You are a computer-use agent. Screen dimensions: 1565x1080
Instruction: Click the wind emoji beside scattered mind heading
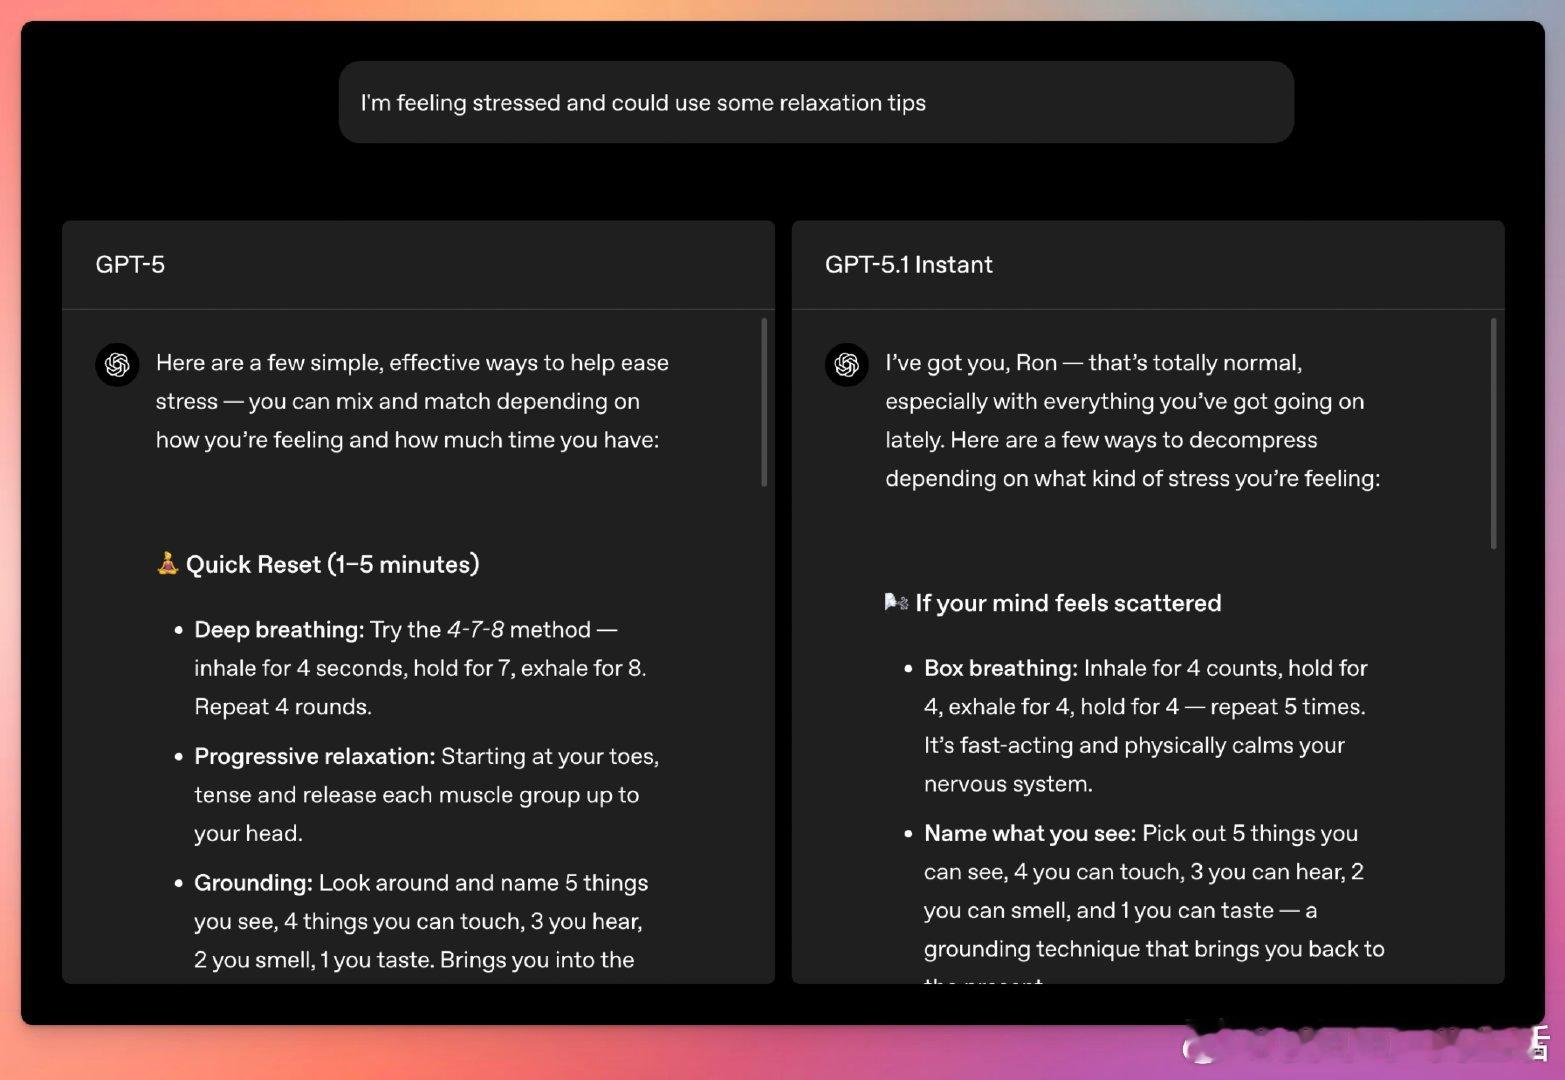(x=896, y=602)
